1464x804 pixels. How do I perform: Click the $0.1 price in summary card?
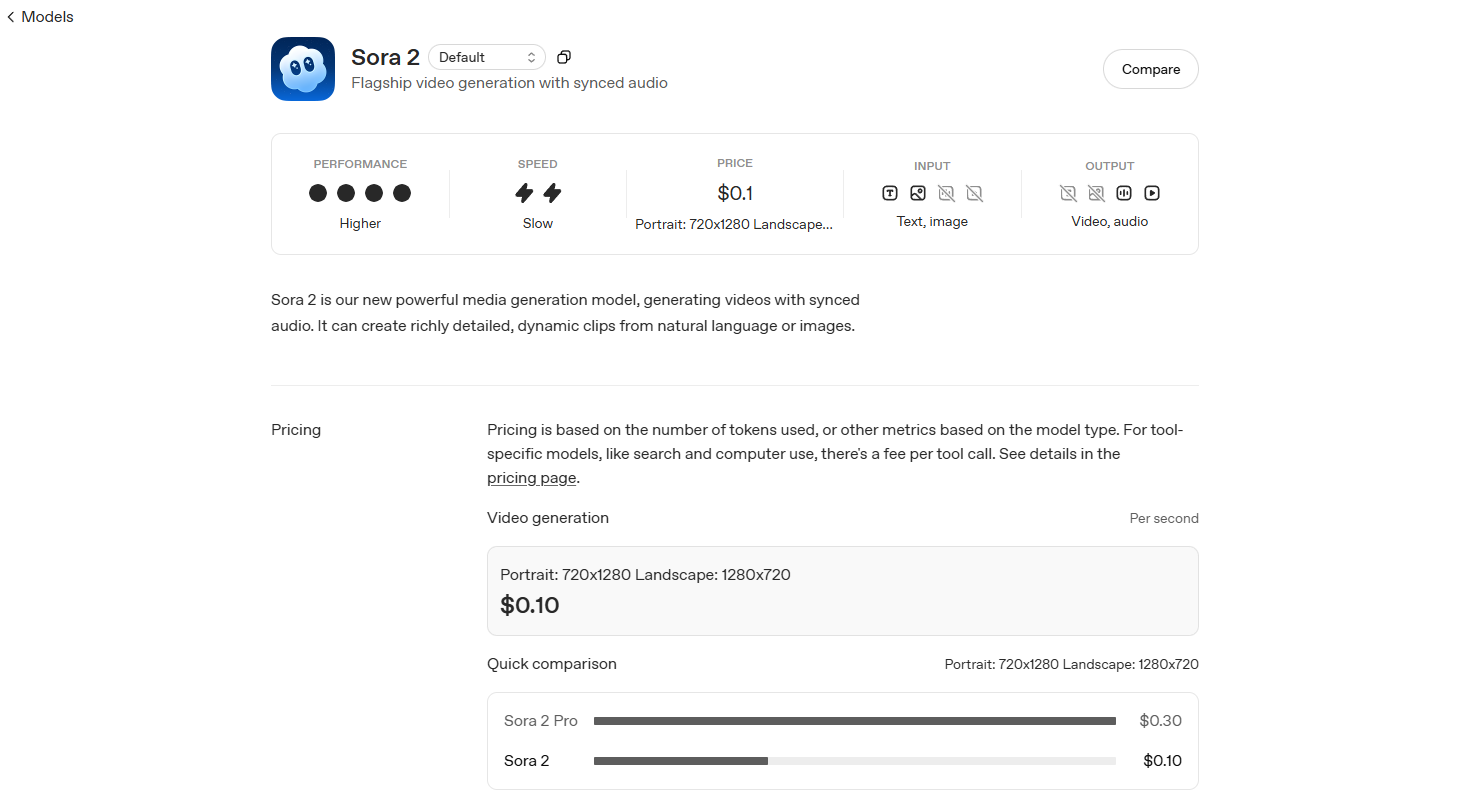(x=735, y=193)
